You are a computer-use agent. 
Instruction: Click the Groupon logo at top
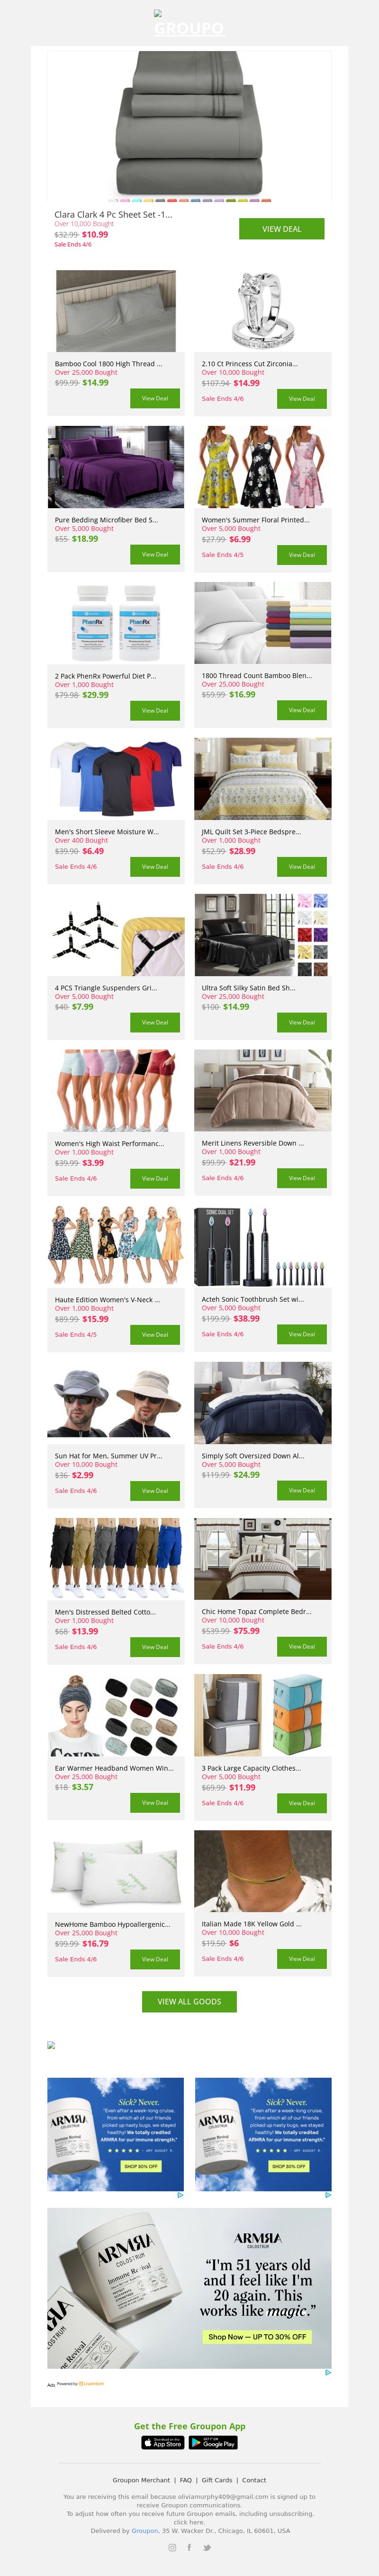[x=189, y=28]
